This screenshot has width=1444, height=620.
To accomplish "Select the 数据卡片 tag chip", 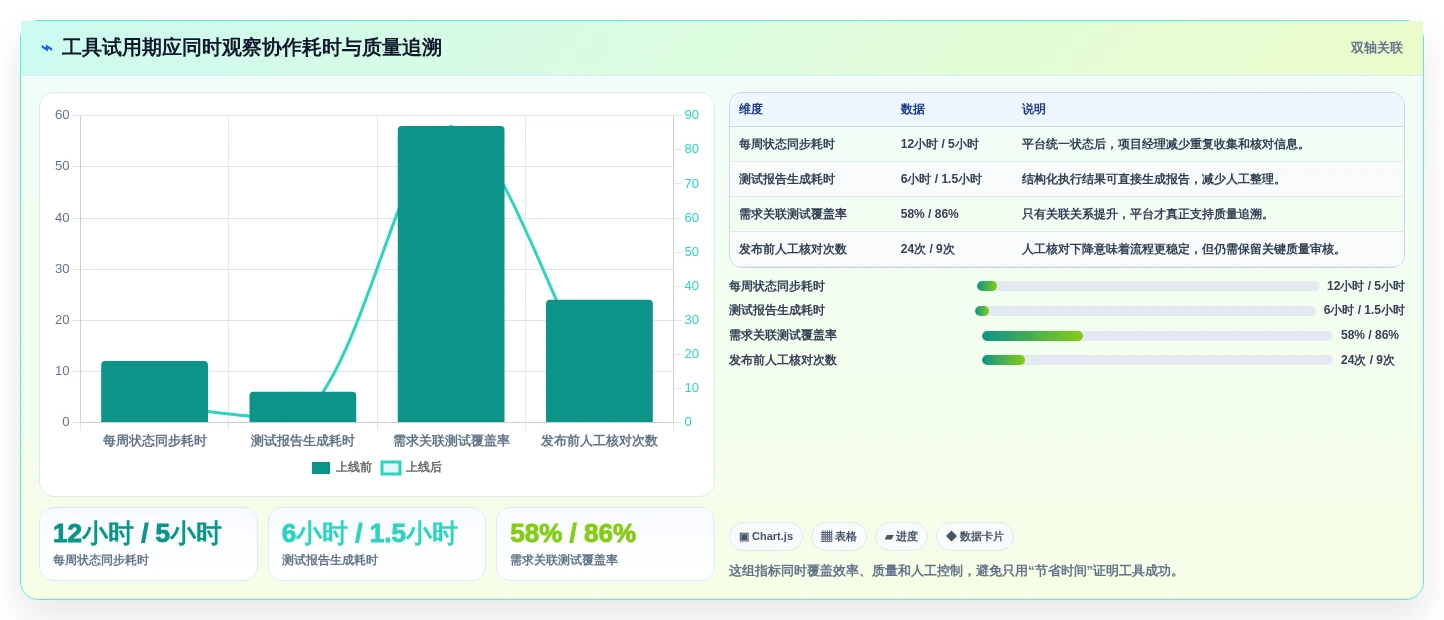I will pyautogui.click(x=975, y=536).
